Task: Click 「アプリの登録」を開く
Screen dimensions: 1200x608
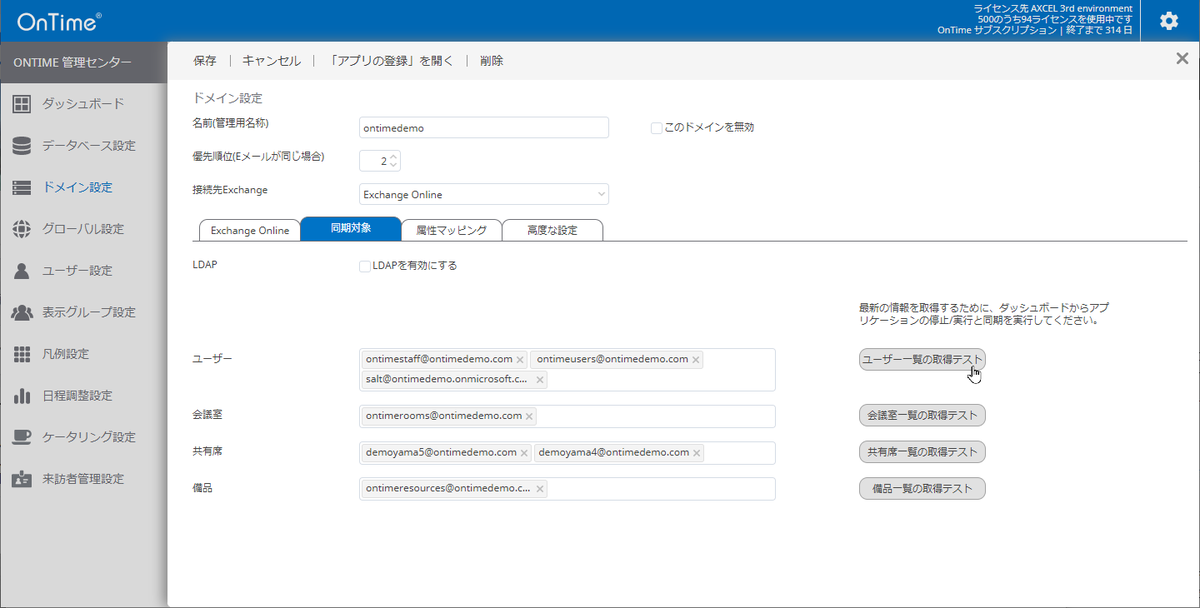Action: pyautogui.click(x=390, y=61)
